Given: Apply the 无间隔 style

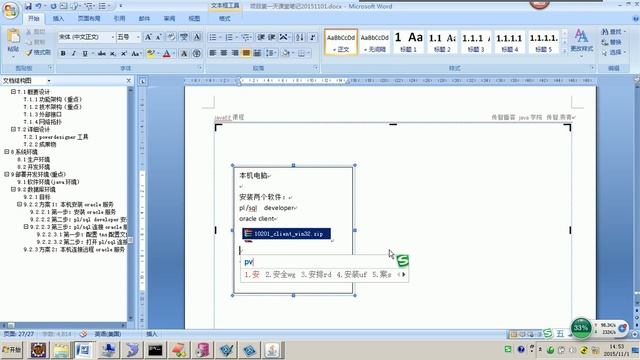Looking at the screenshot, I should point(374,42).
